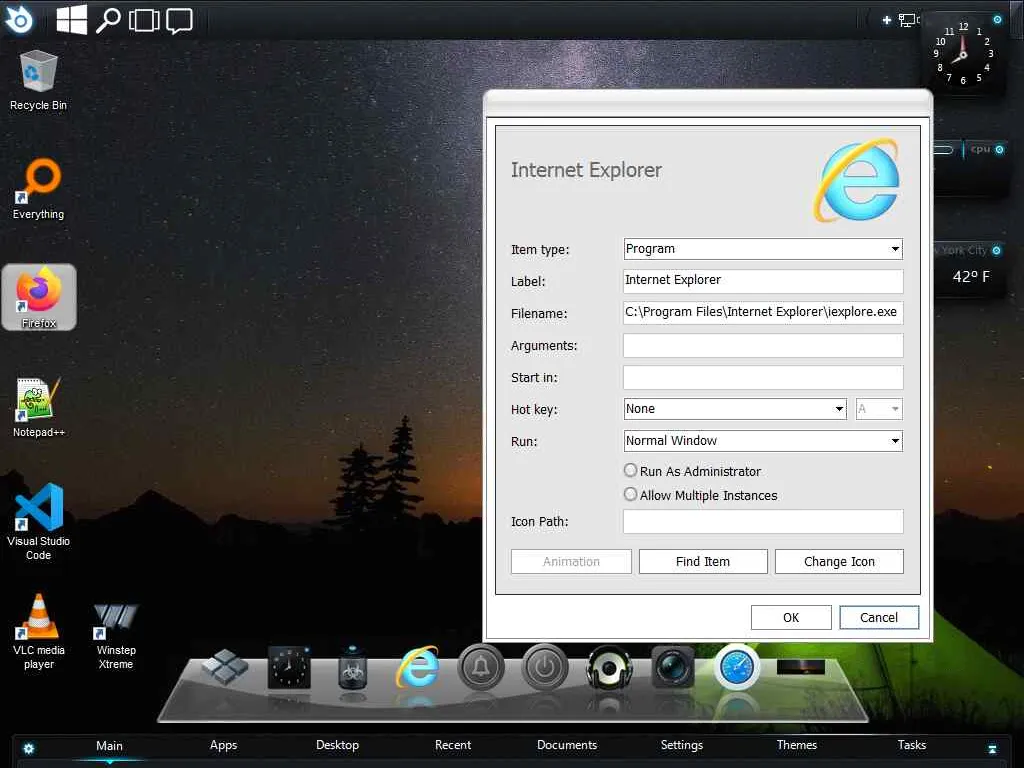Click the 42° F temperature reading
Screen dimensions: 1024x768
click(971, 276)
